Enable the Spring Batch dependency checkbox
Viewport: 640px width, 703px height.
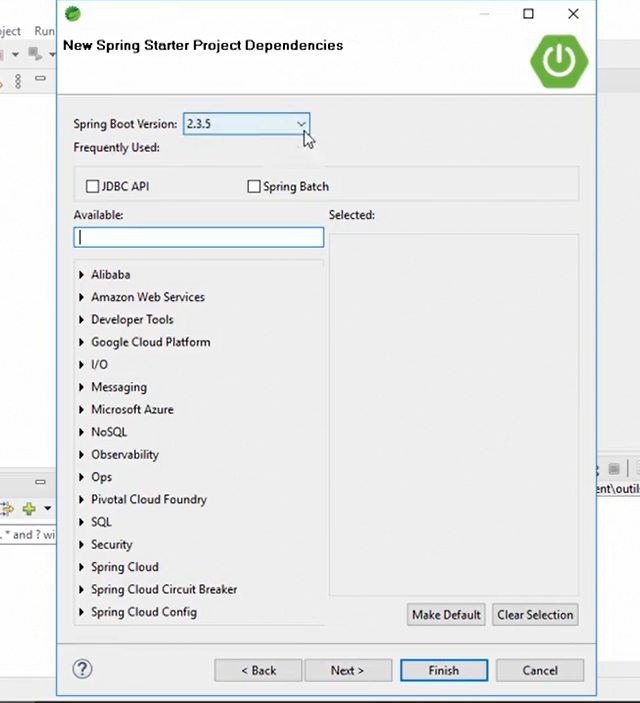(x=254, y=186)
